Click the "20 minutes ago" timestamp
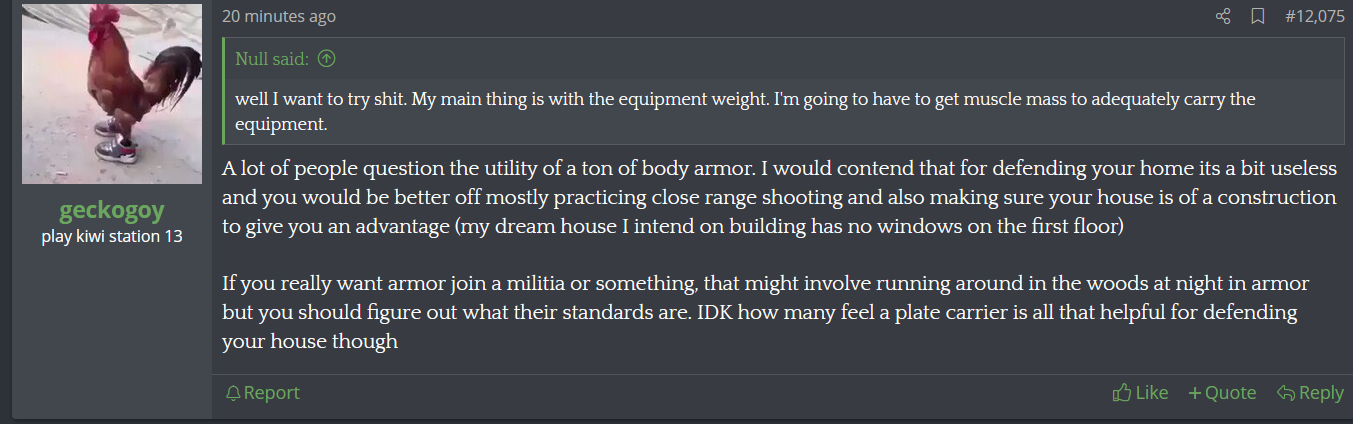The height and width of the screenshot is (424, 1353). coord(279,16)
